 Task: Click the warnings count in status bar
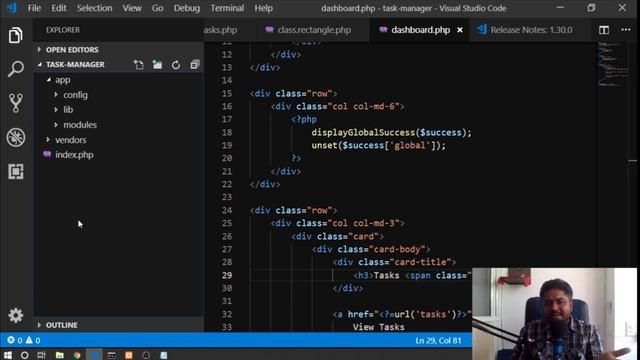[33, 340]
